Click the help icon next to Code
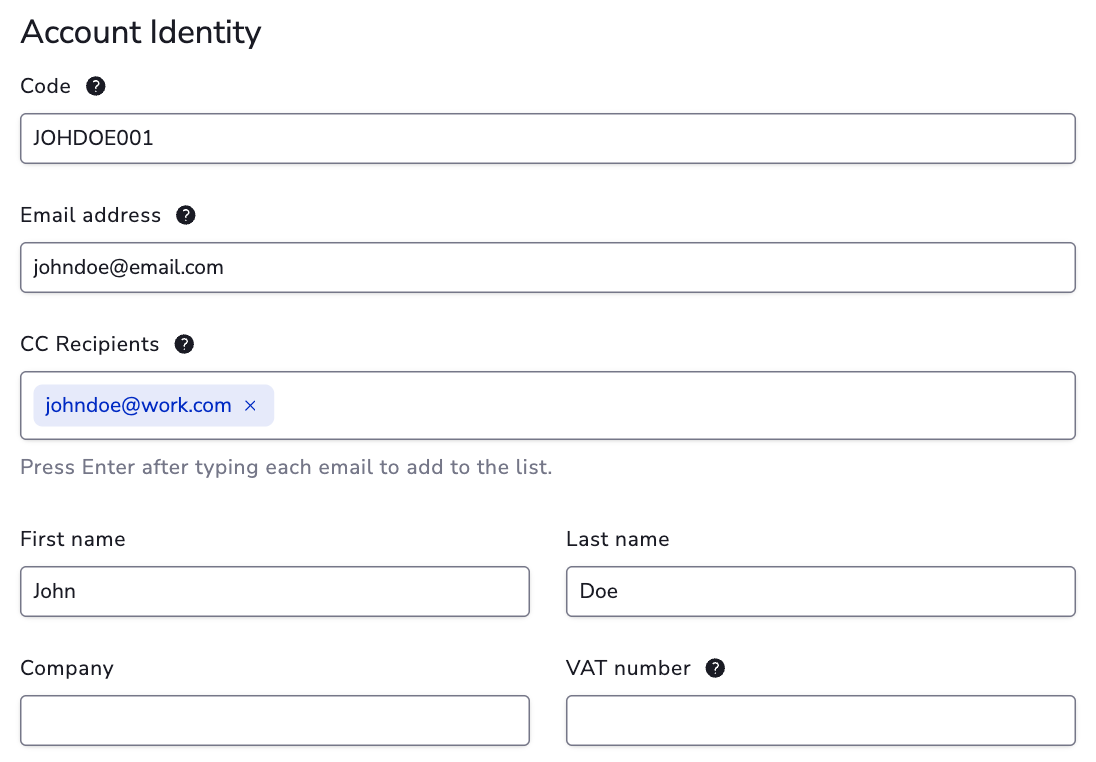This screenshot has width=1096, height=762. click(x=96, y=86)
